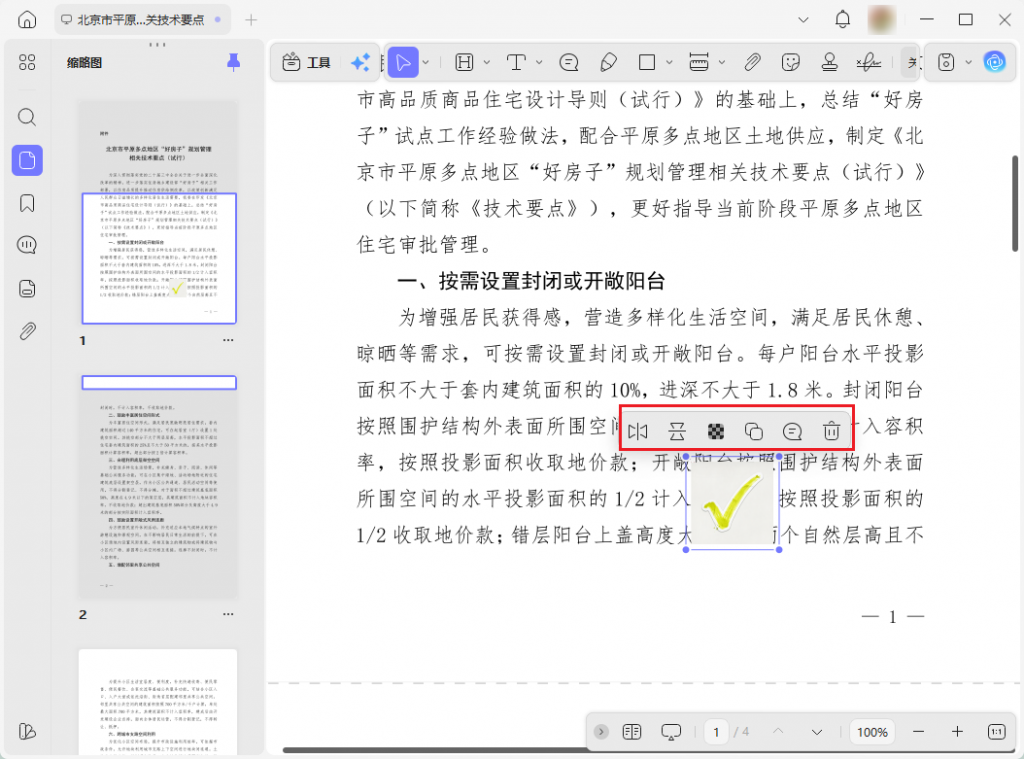Select the hand-free selection cursor tool

[404, 62]
